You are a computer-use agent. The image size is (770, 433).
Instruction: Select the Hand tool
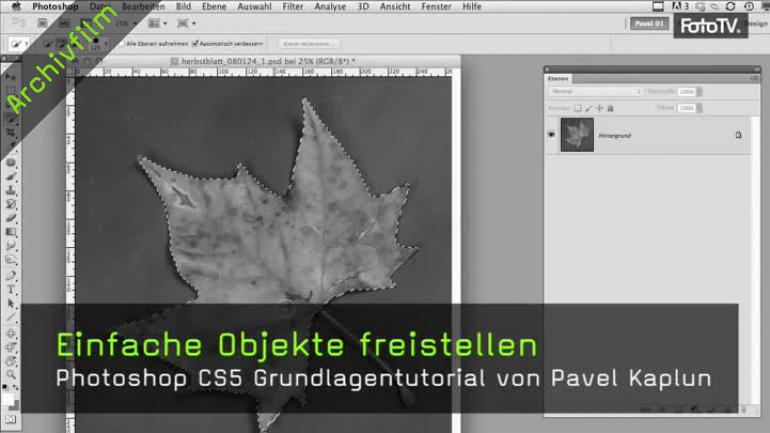coord(11,361)
